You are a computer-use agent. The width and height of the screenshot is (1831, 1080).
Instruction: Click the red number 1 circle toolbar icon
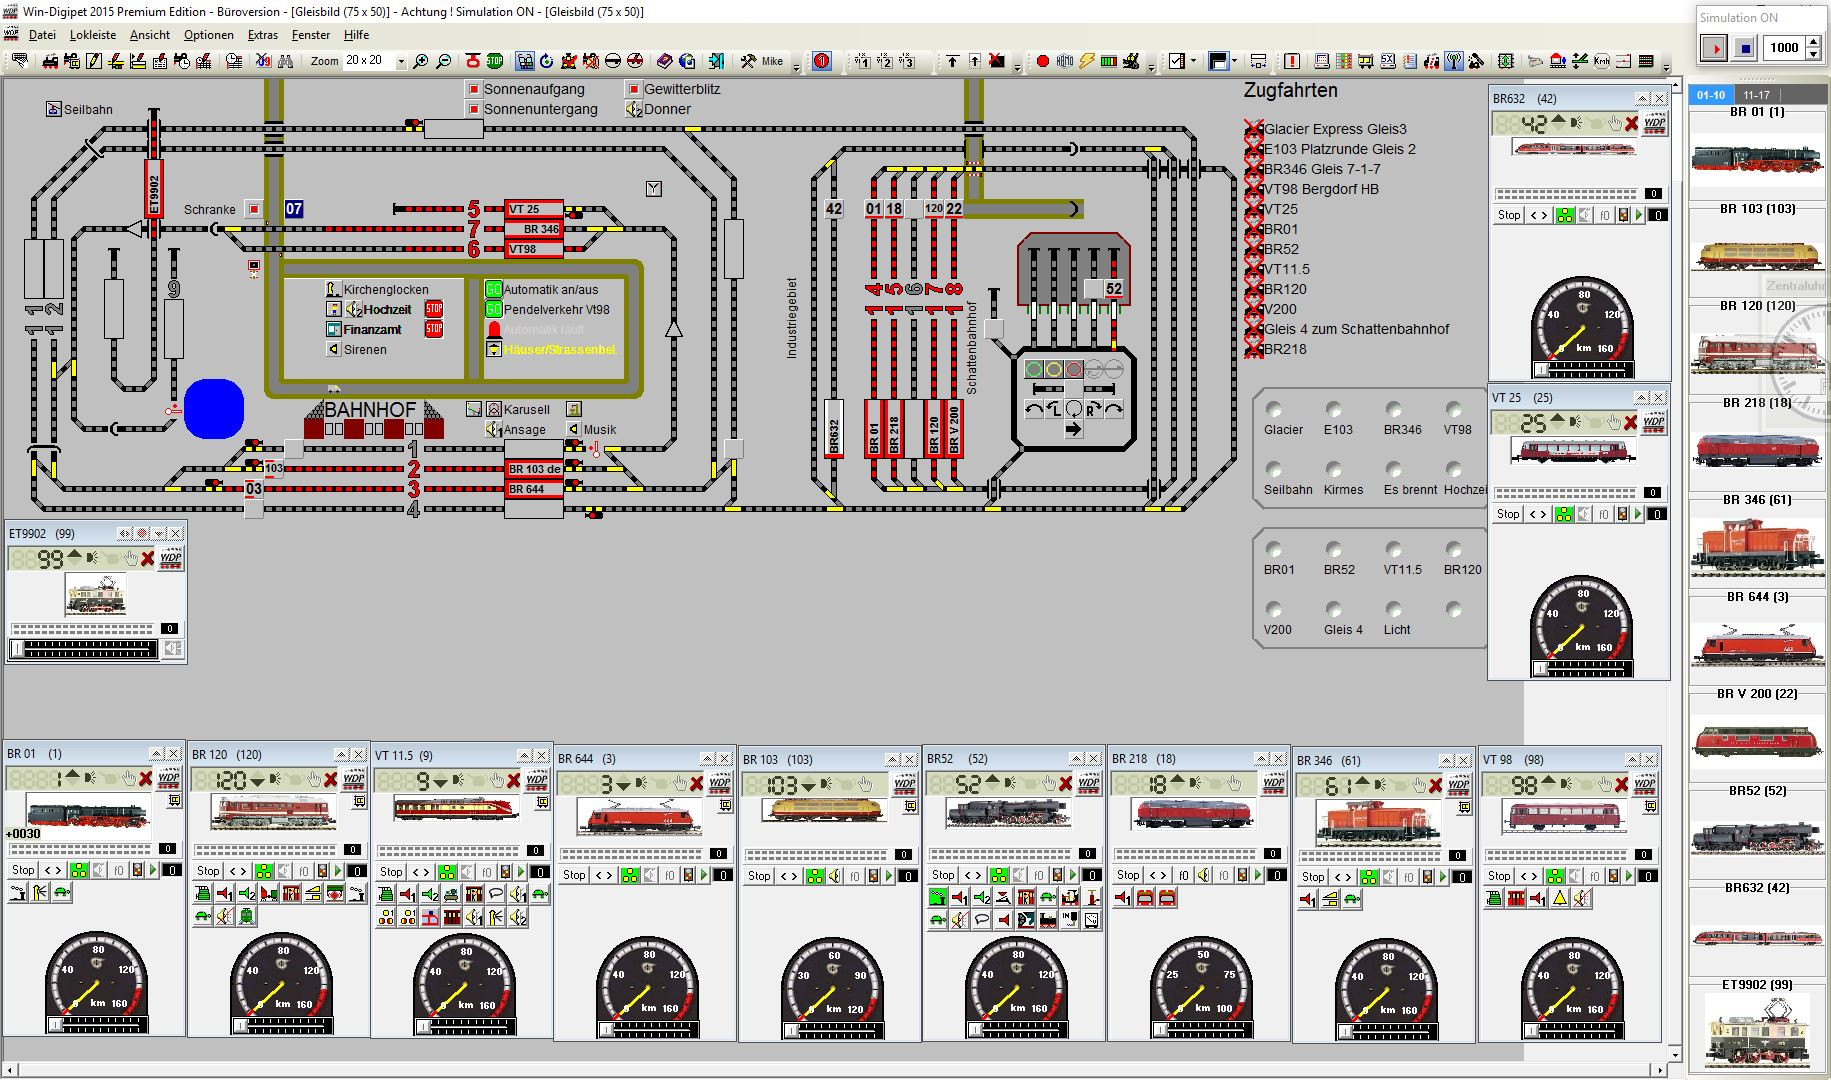coord(821,61)
